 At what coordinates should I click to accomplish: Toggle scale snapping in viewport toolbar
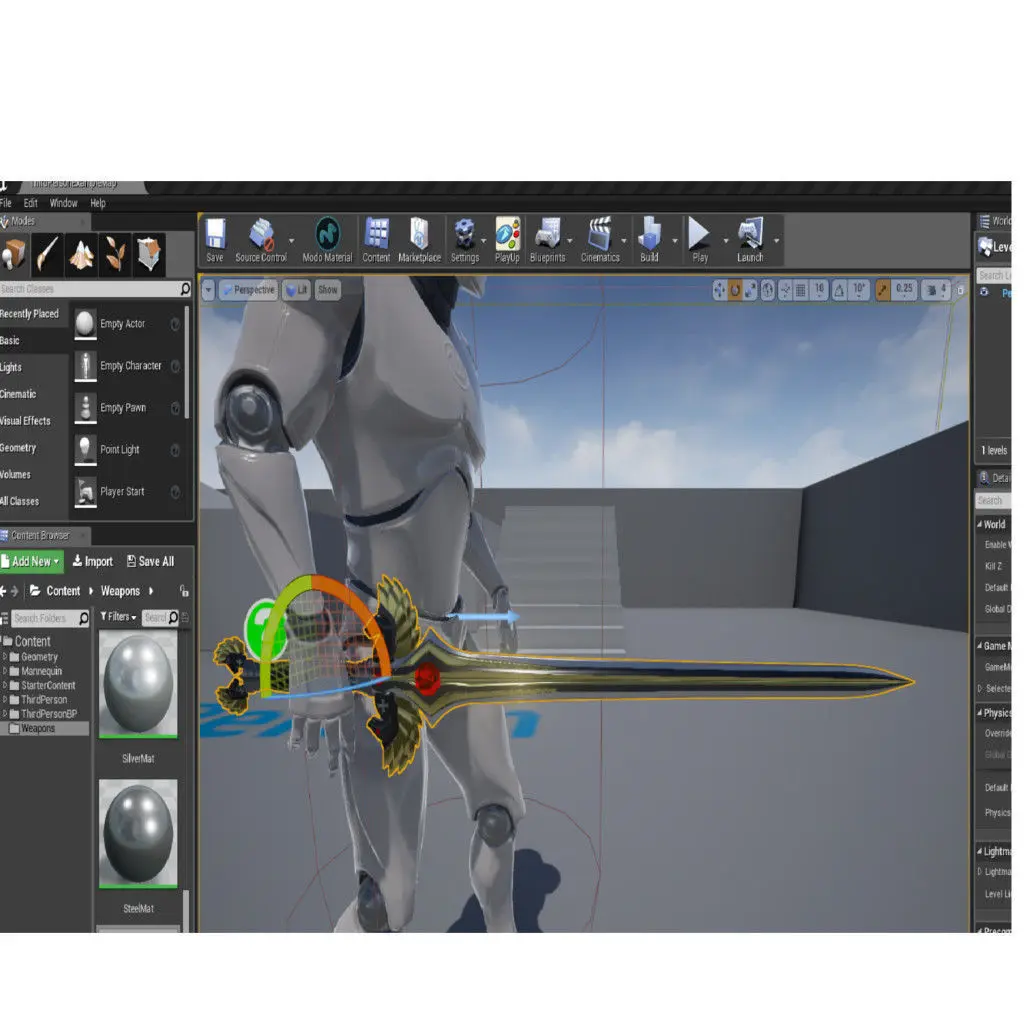882,290
